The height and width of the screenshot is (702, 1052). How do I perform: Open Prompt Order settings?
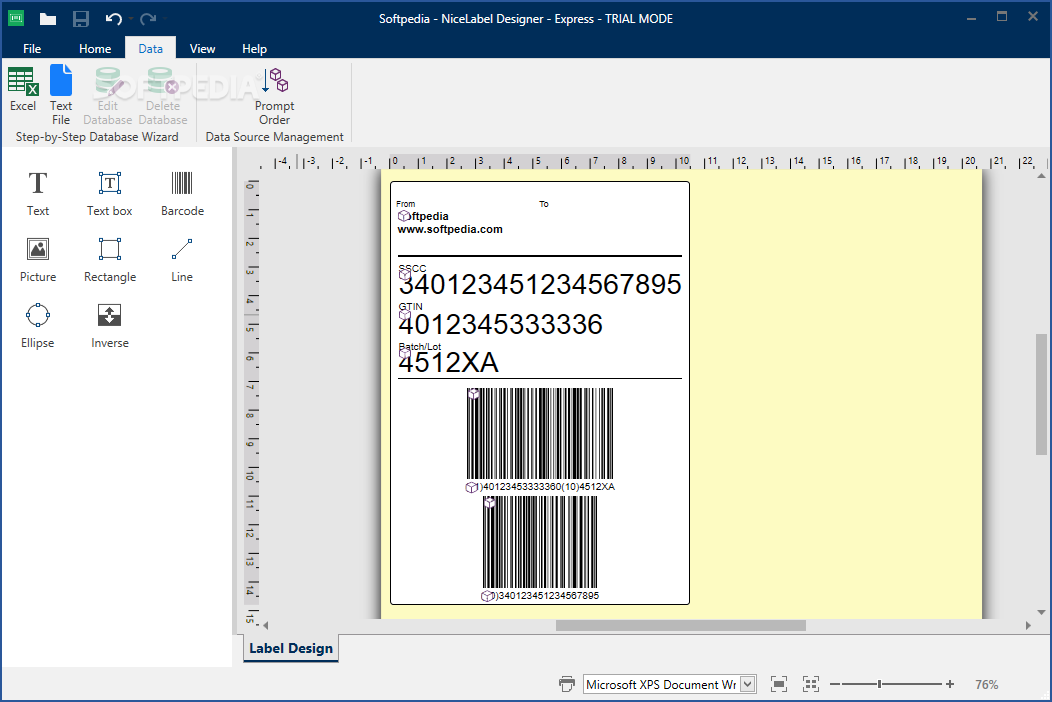[x=274, y=96]
